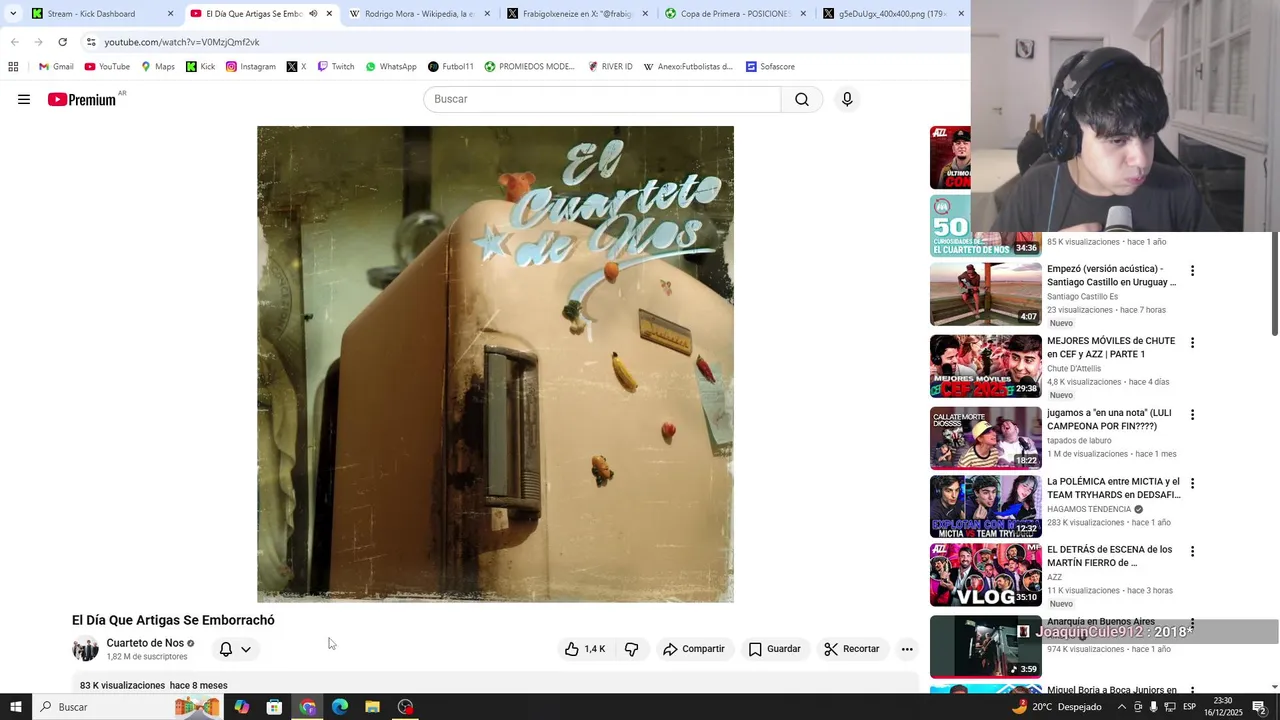Open options menu for EL DETRÁS DE ESCENA
Screen dimensions: 1280x720
tap(1192, 551)
